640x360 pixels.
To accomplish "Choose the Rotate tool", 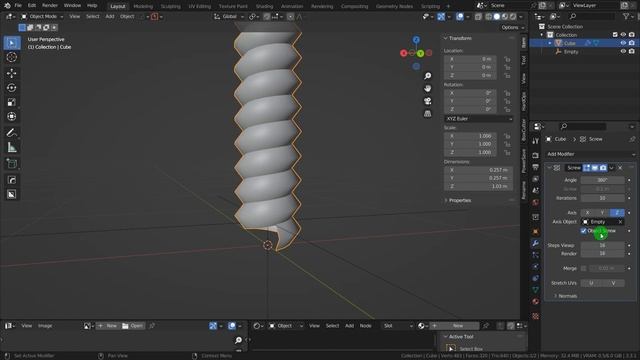I will tap(12, 88).
